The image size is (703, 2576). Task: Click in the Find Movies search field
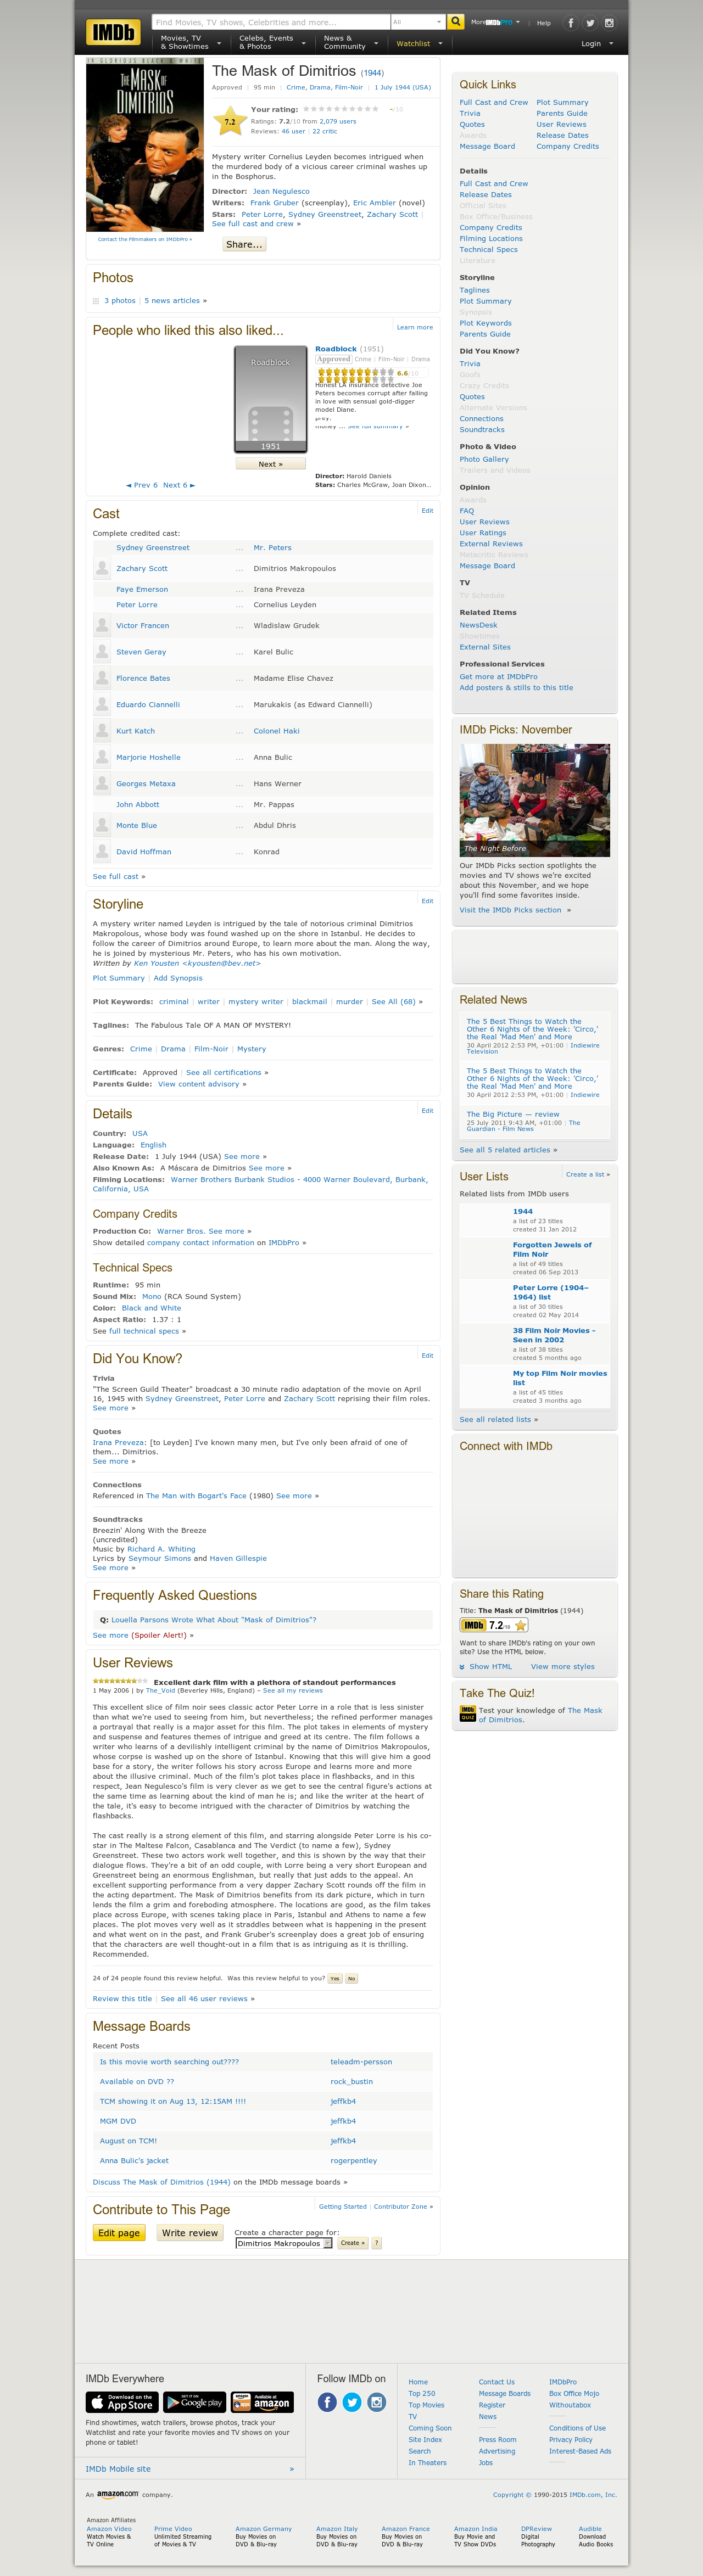pyautogui.click(x=270, y=21)
